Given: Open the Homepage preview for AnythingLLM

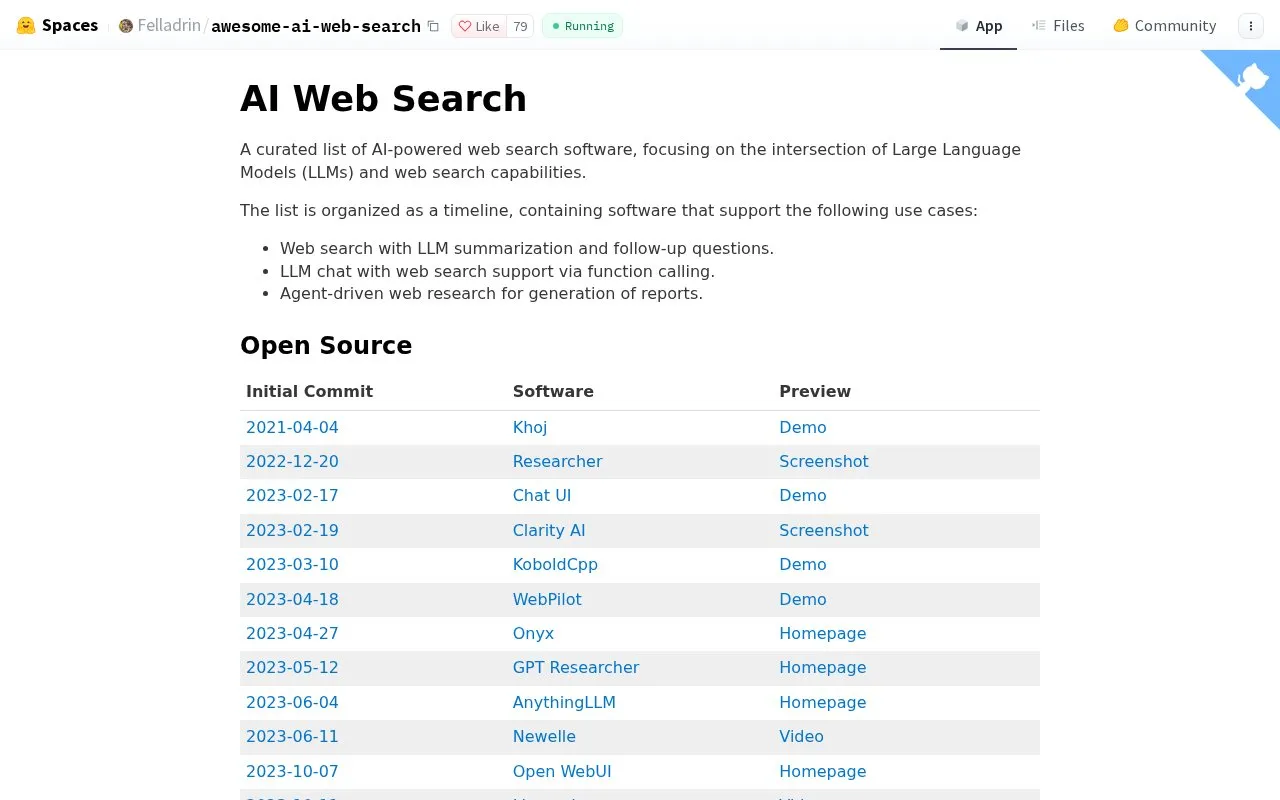Looking at the screenshot, I should [x=823, y=702].
